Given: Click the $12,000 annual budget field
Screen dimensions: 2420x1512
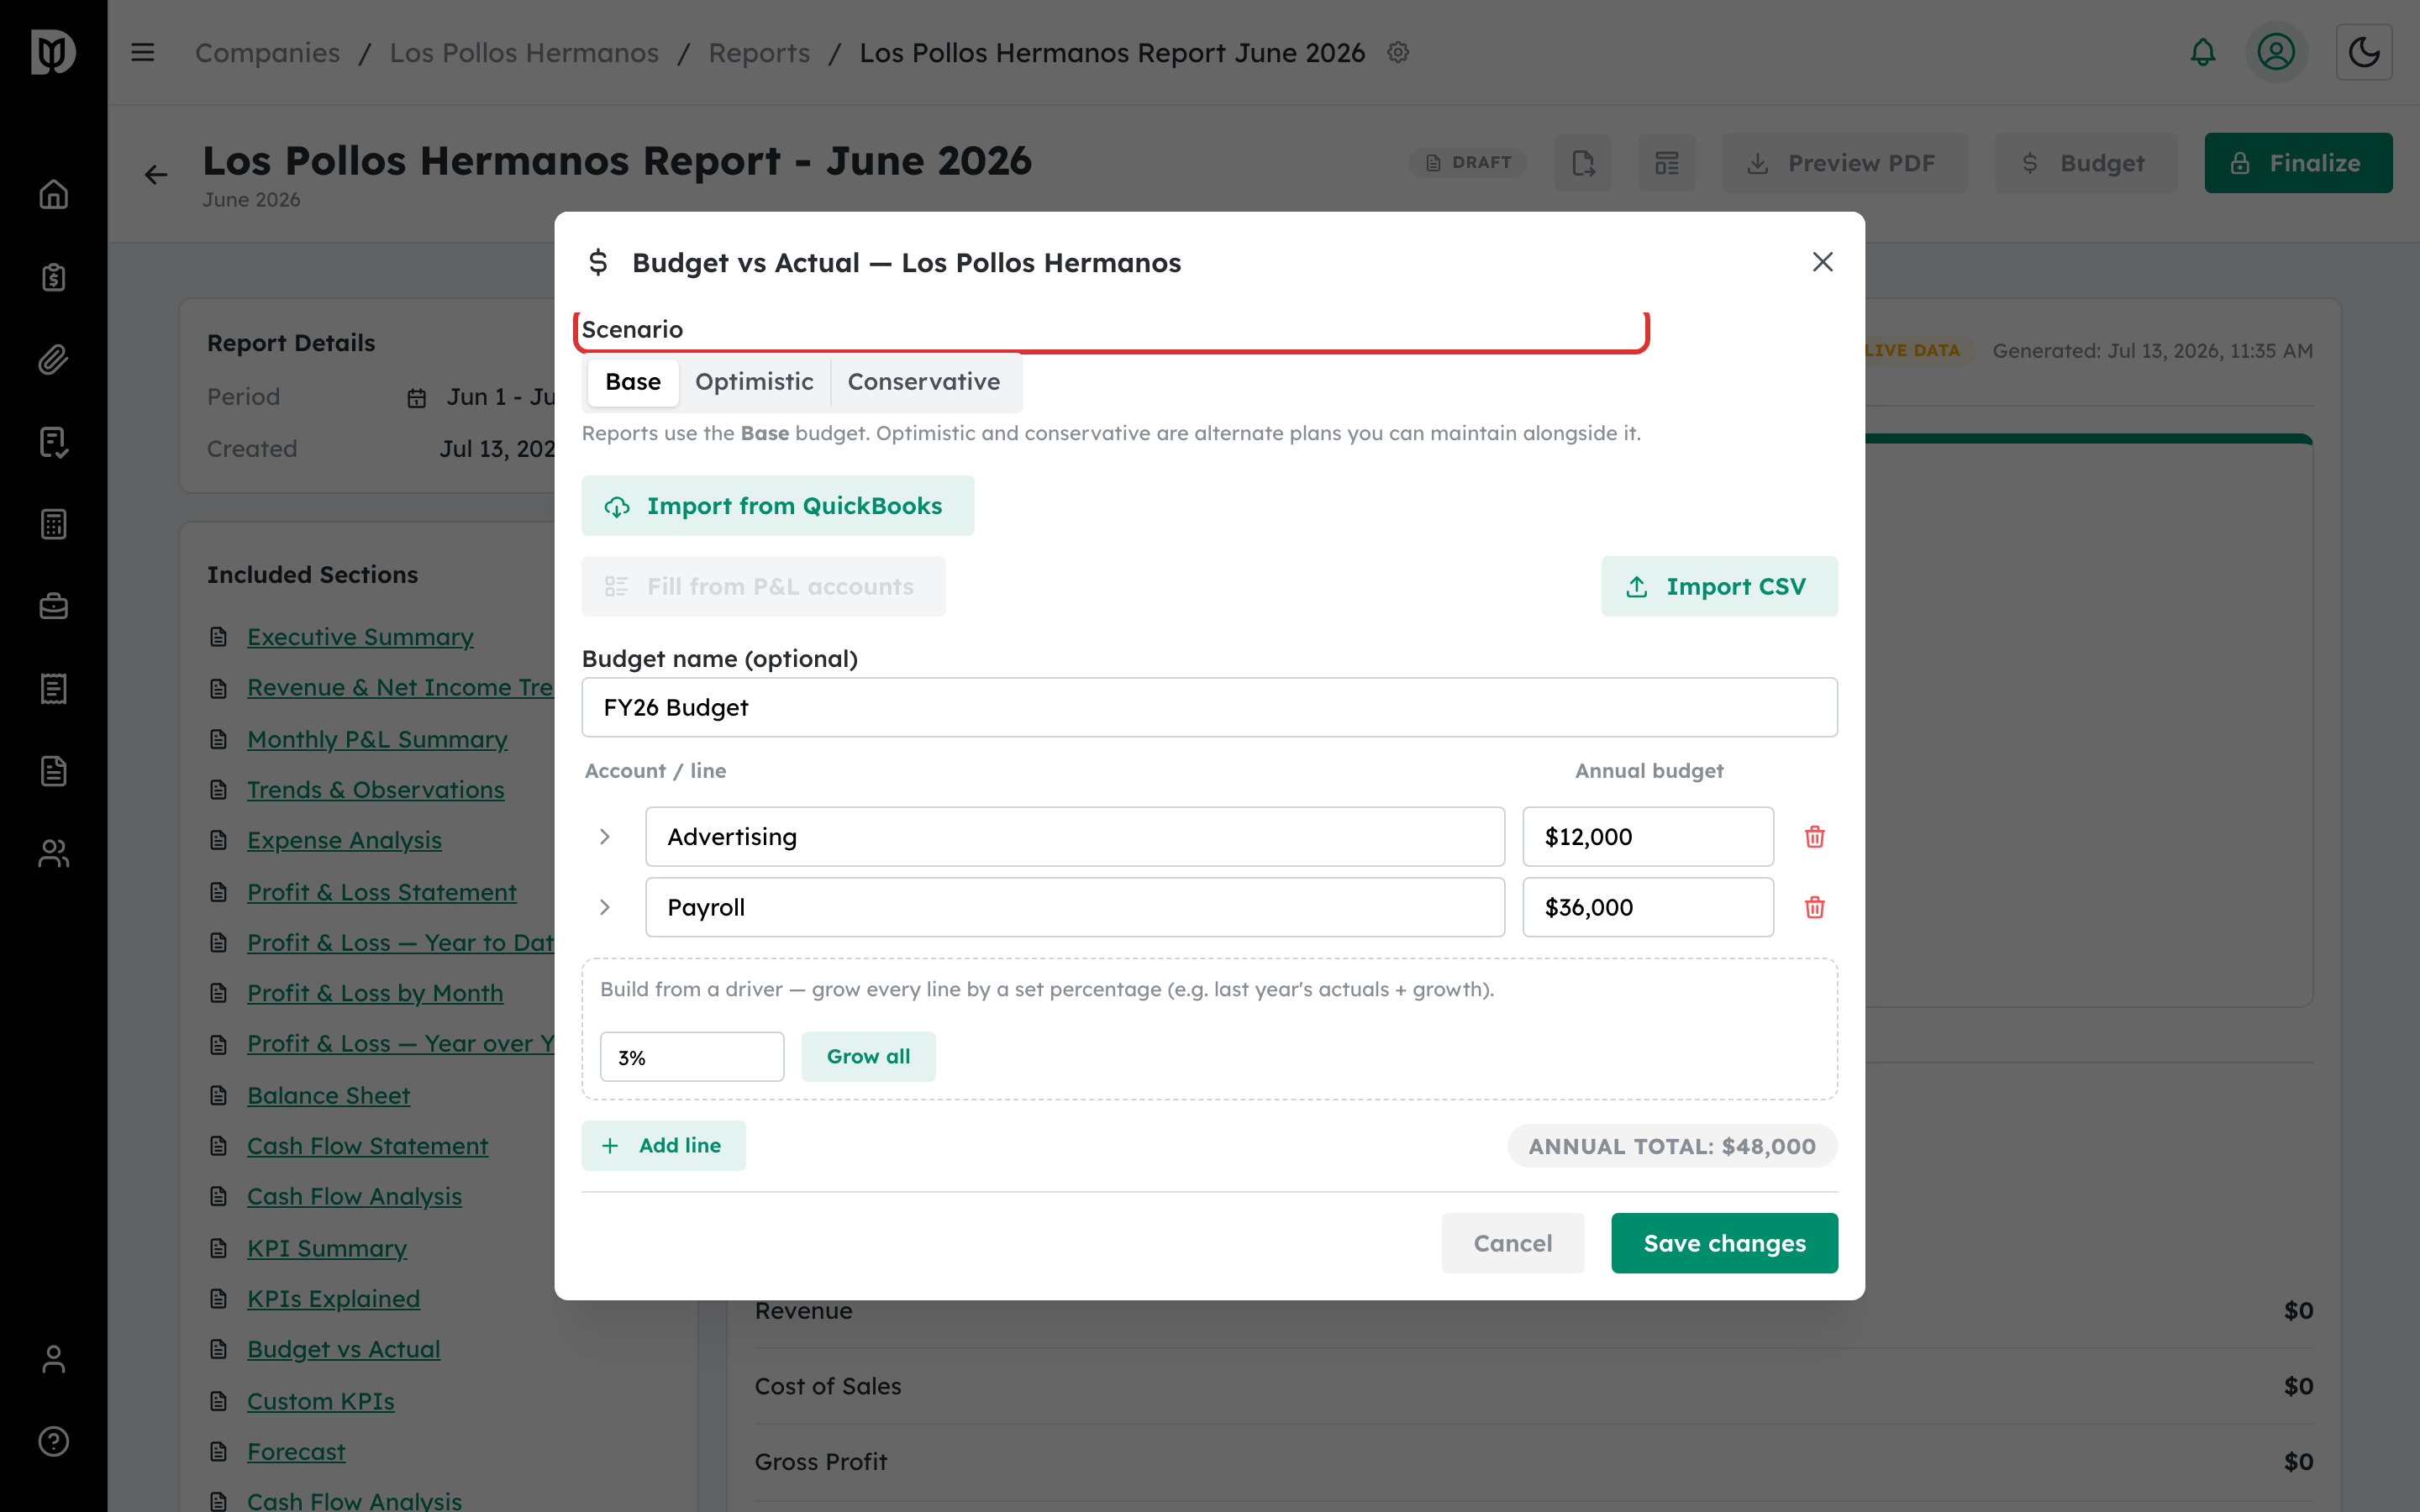Looking at the screenshot, I should tap(1648, 837).
